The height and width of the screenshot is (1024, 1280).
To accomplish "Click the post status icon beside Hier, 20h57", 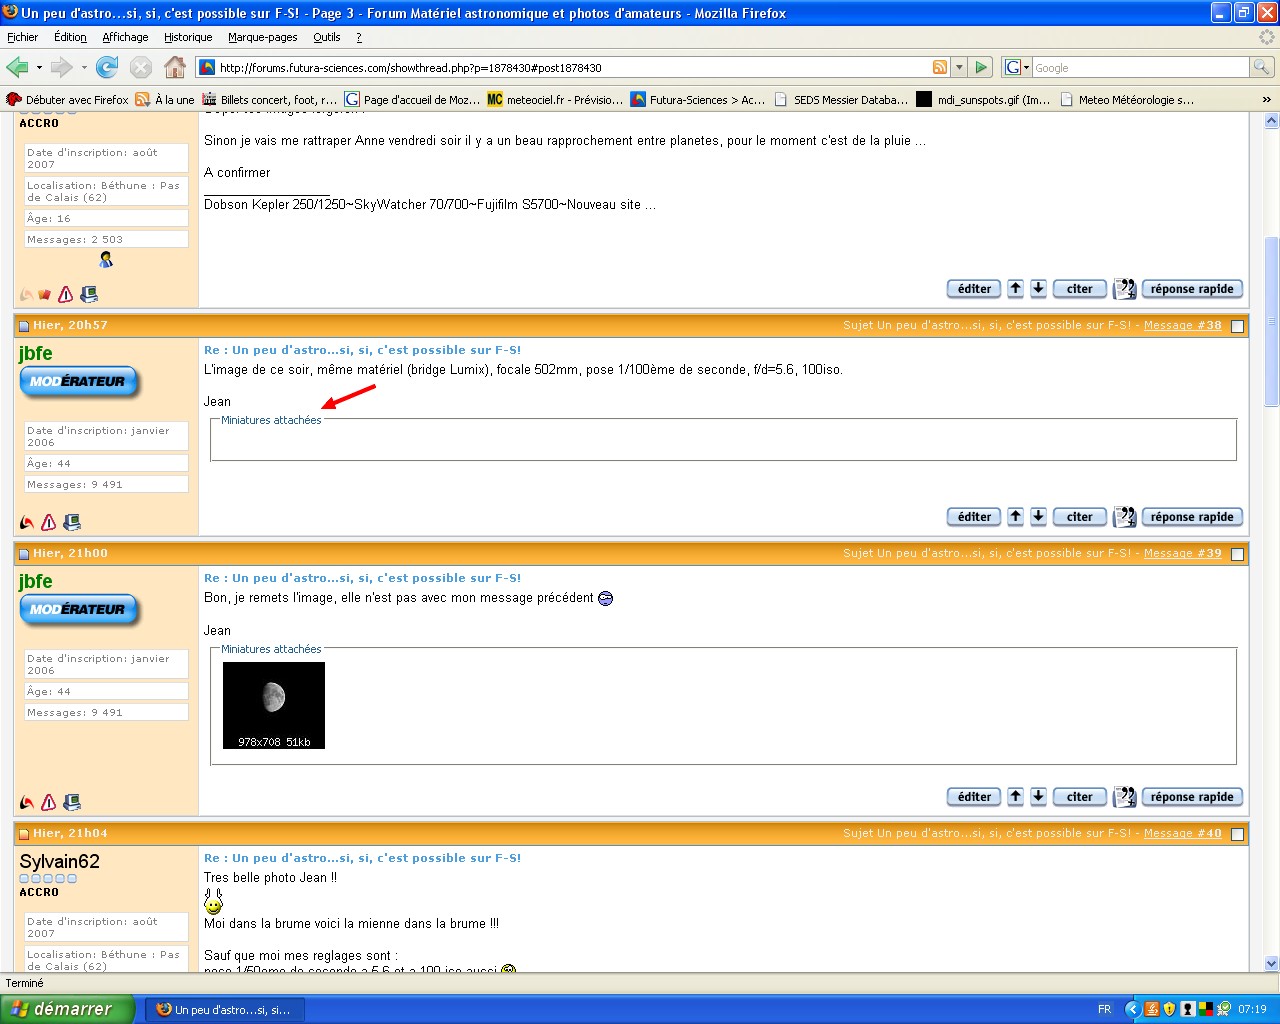I will click(x=24, y=326).
